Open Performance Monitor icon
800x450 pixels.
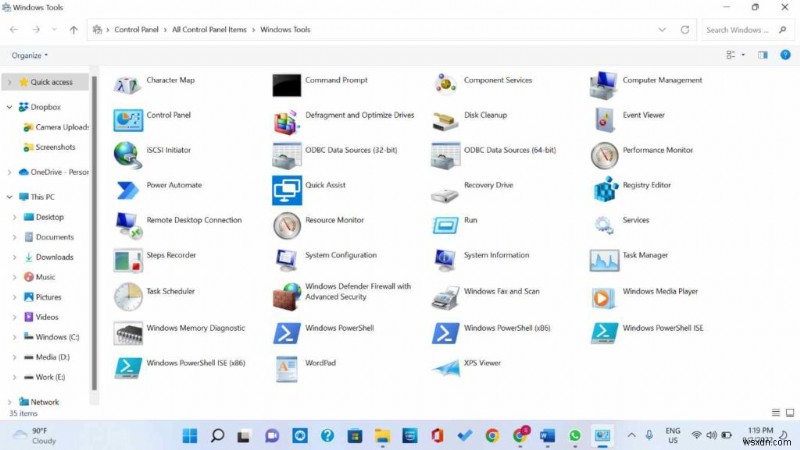pyautogui.click(x=604, y=155)
